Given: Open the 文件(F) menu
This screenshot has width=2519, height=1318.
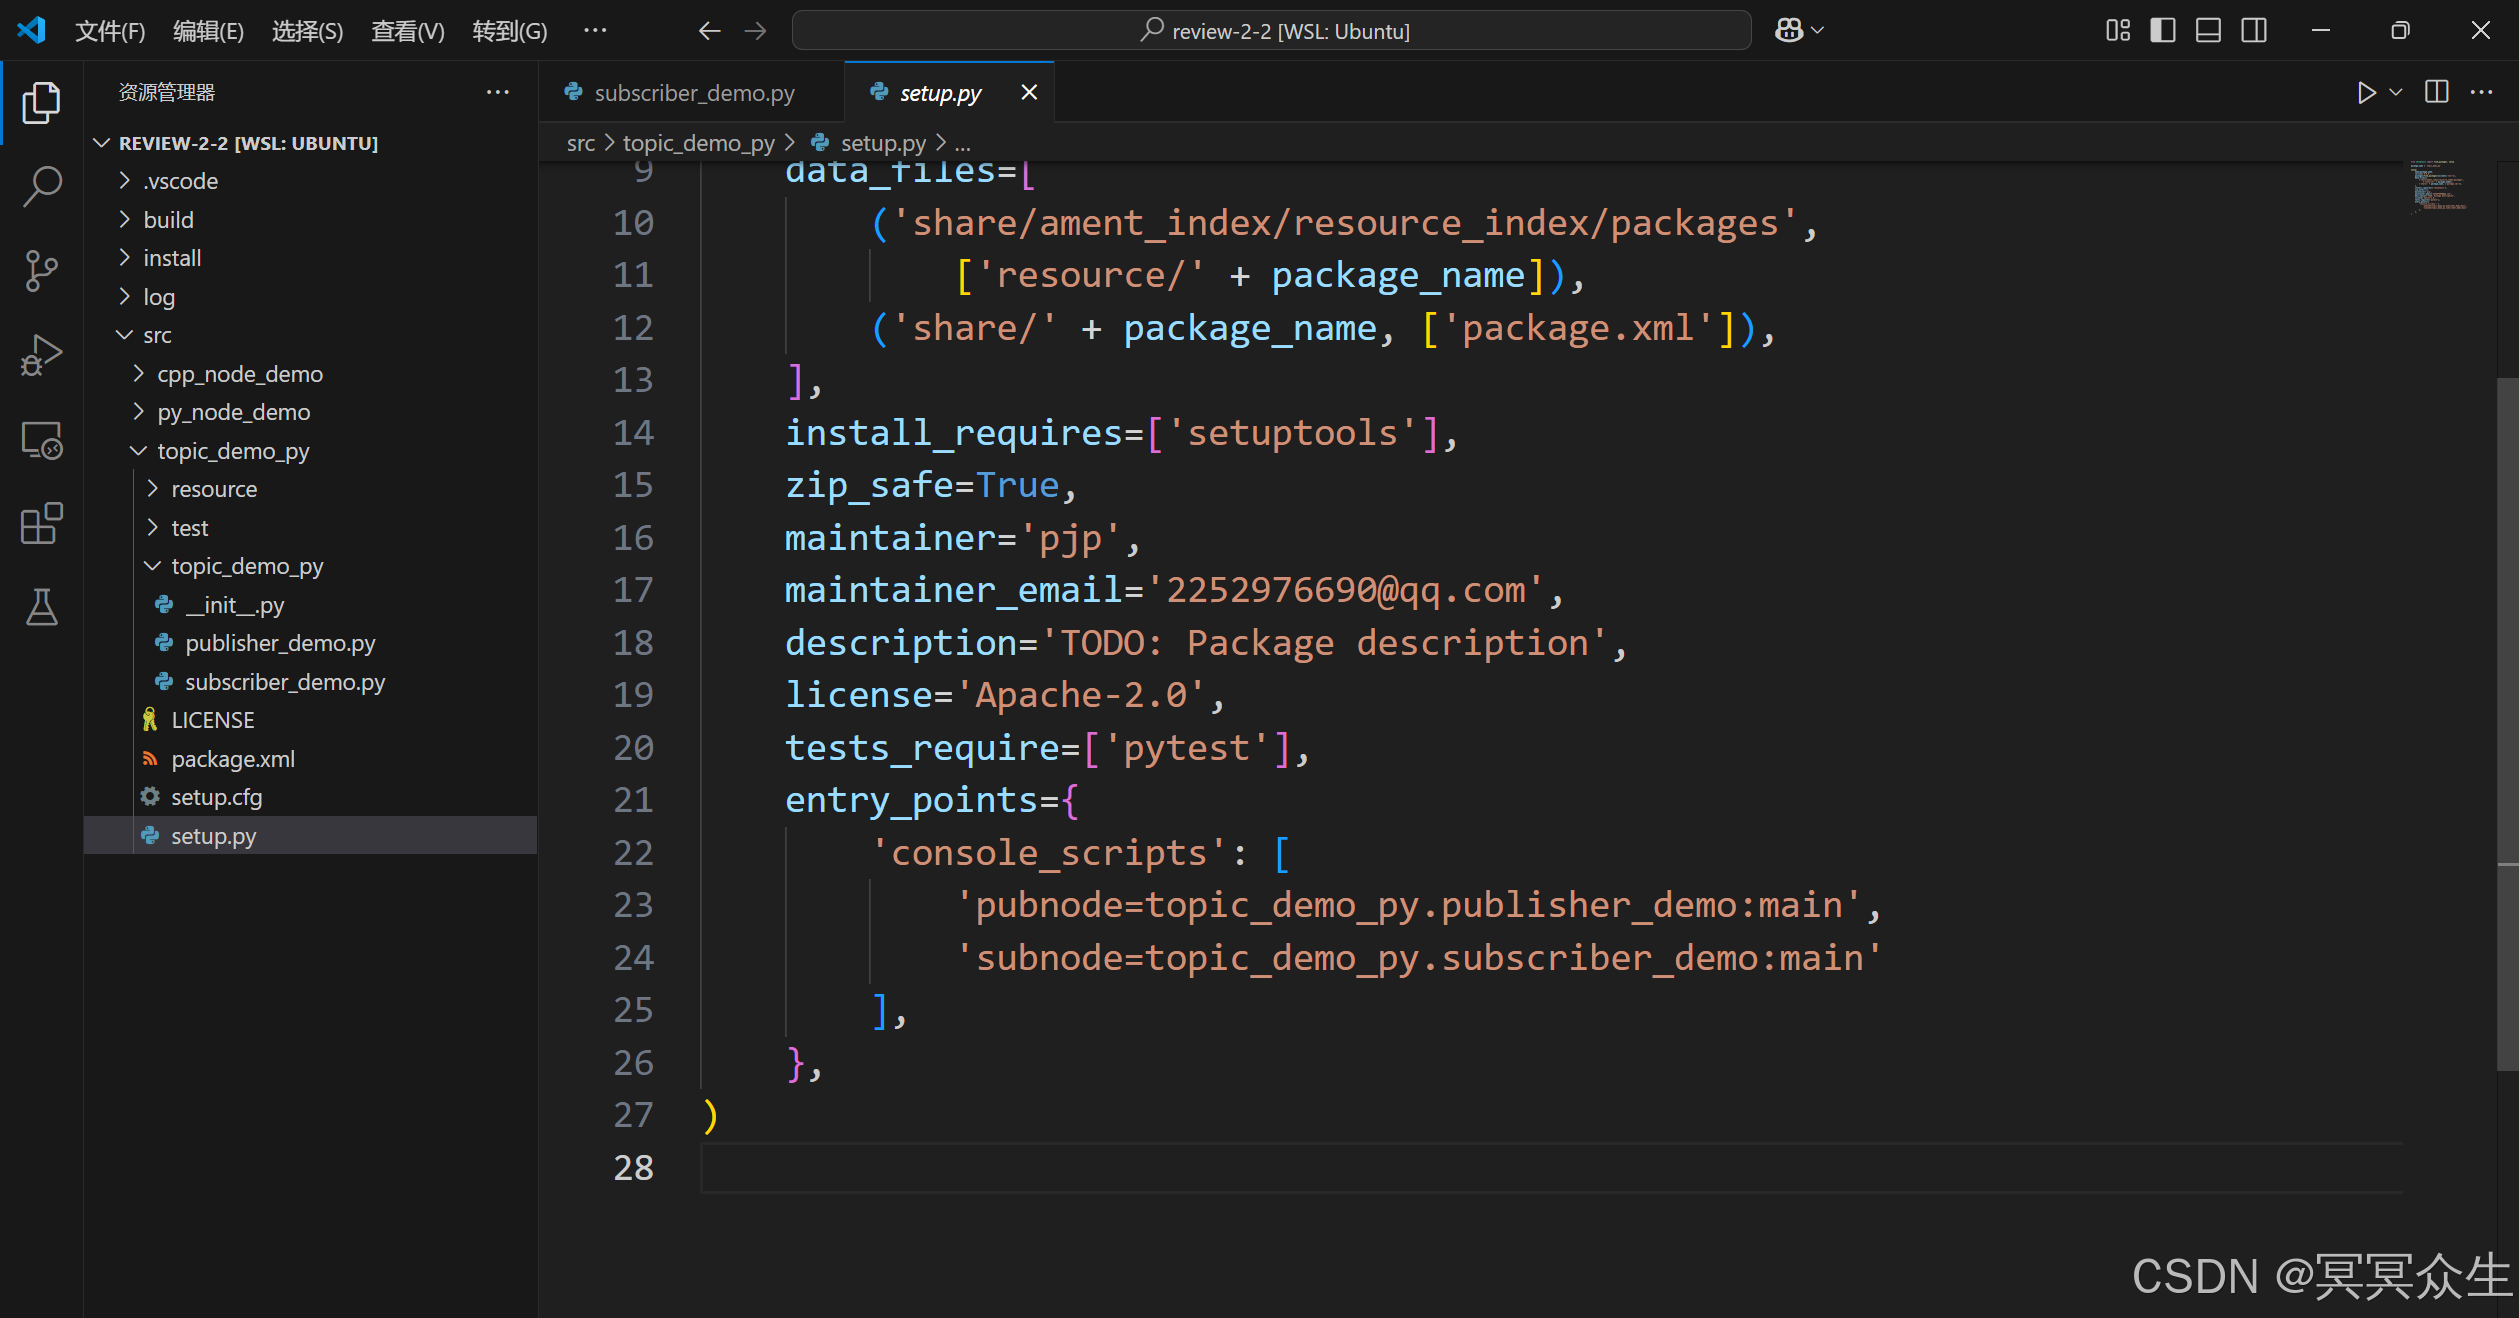Looking at the screenshot, I should (x=110, y=31).
